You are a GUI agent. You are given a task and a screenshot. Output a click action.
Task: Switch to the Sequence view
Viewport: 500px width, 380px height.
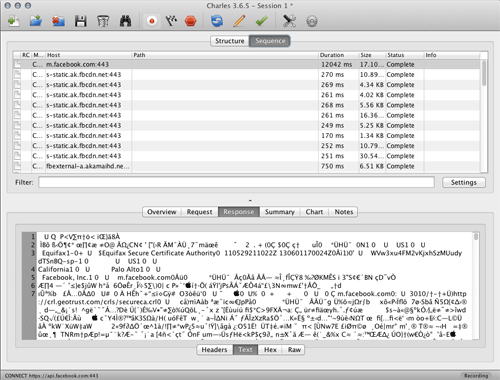[270, 41]
